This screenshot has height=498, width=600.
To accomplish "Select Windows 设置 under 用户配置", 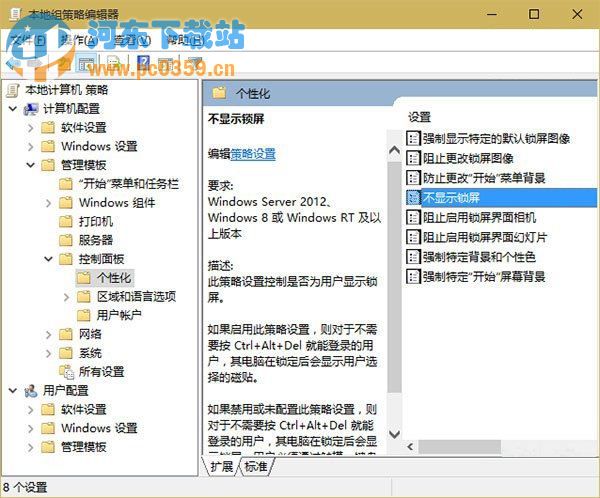I will click(x=99, y=428).
